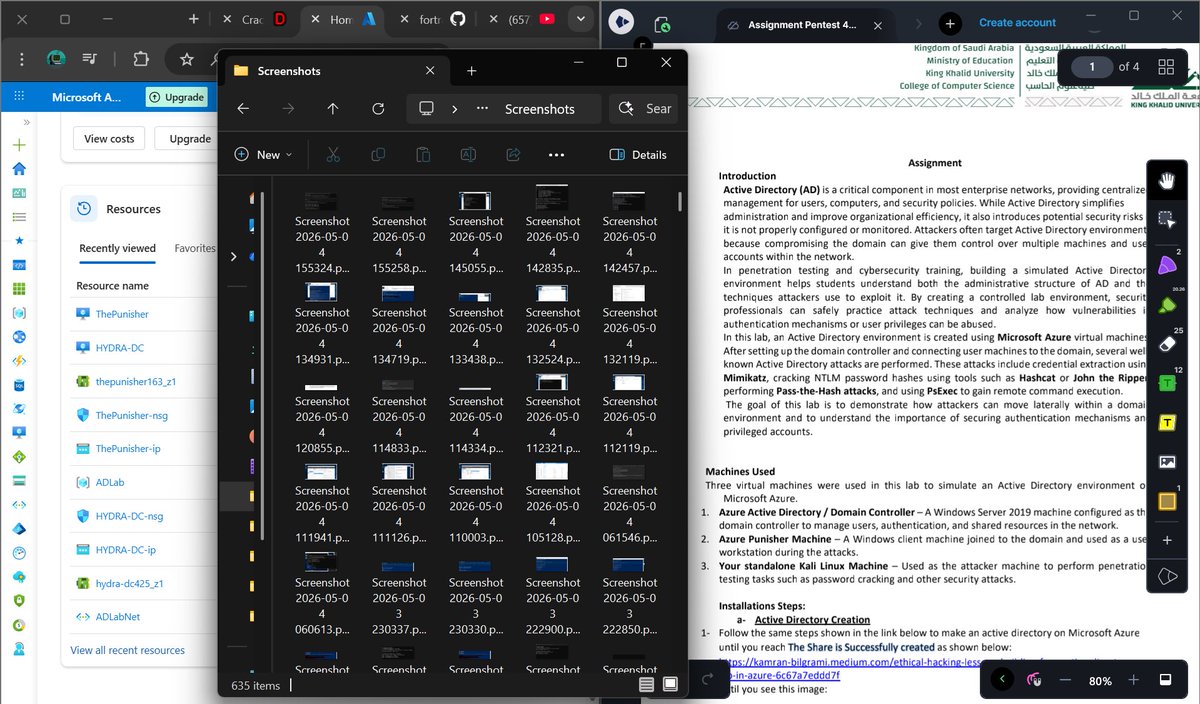Select the hand pan tool in PDF toolbar
1200x704 pixels.
[x=1166, y=181]
